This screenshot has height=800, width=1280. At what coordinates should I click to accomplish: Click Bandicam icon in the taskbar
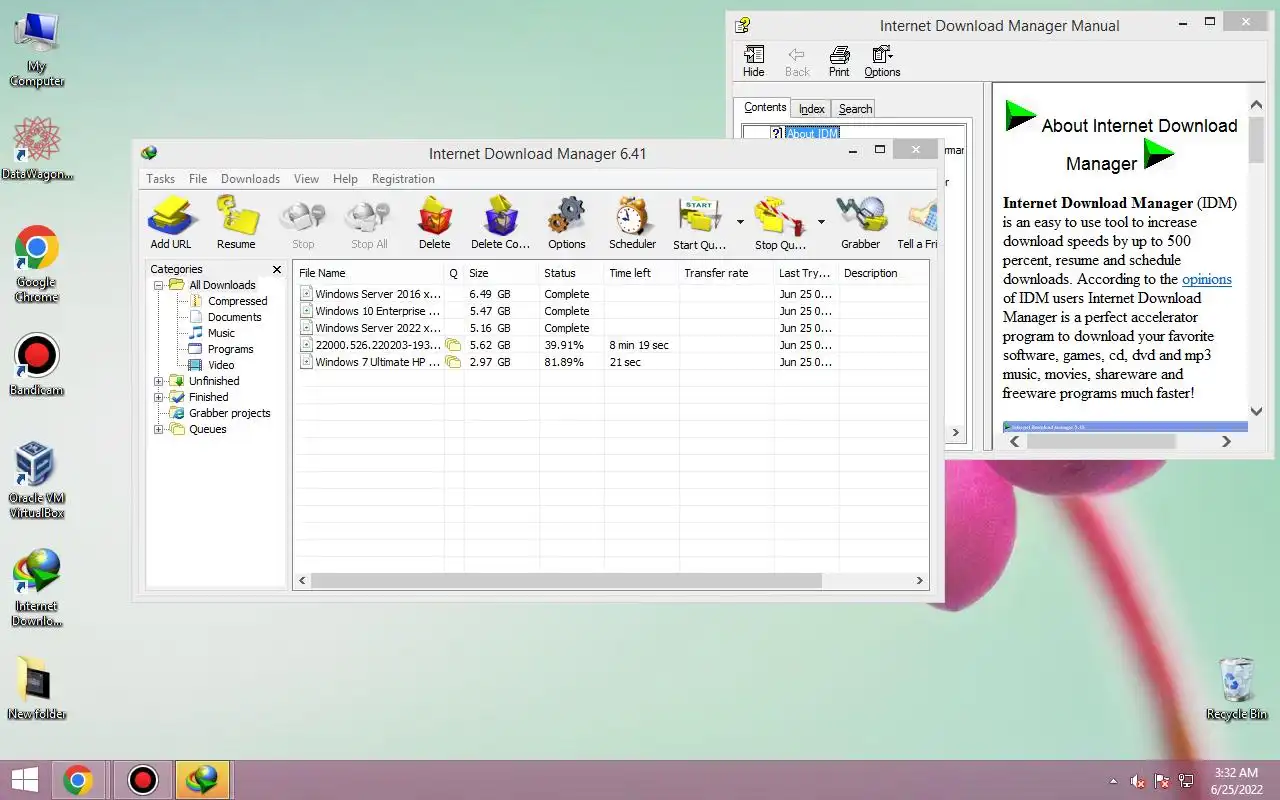[x=143, y=779]
